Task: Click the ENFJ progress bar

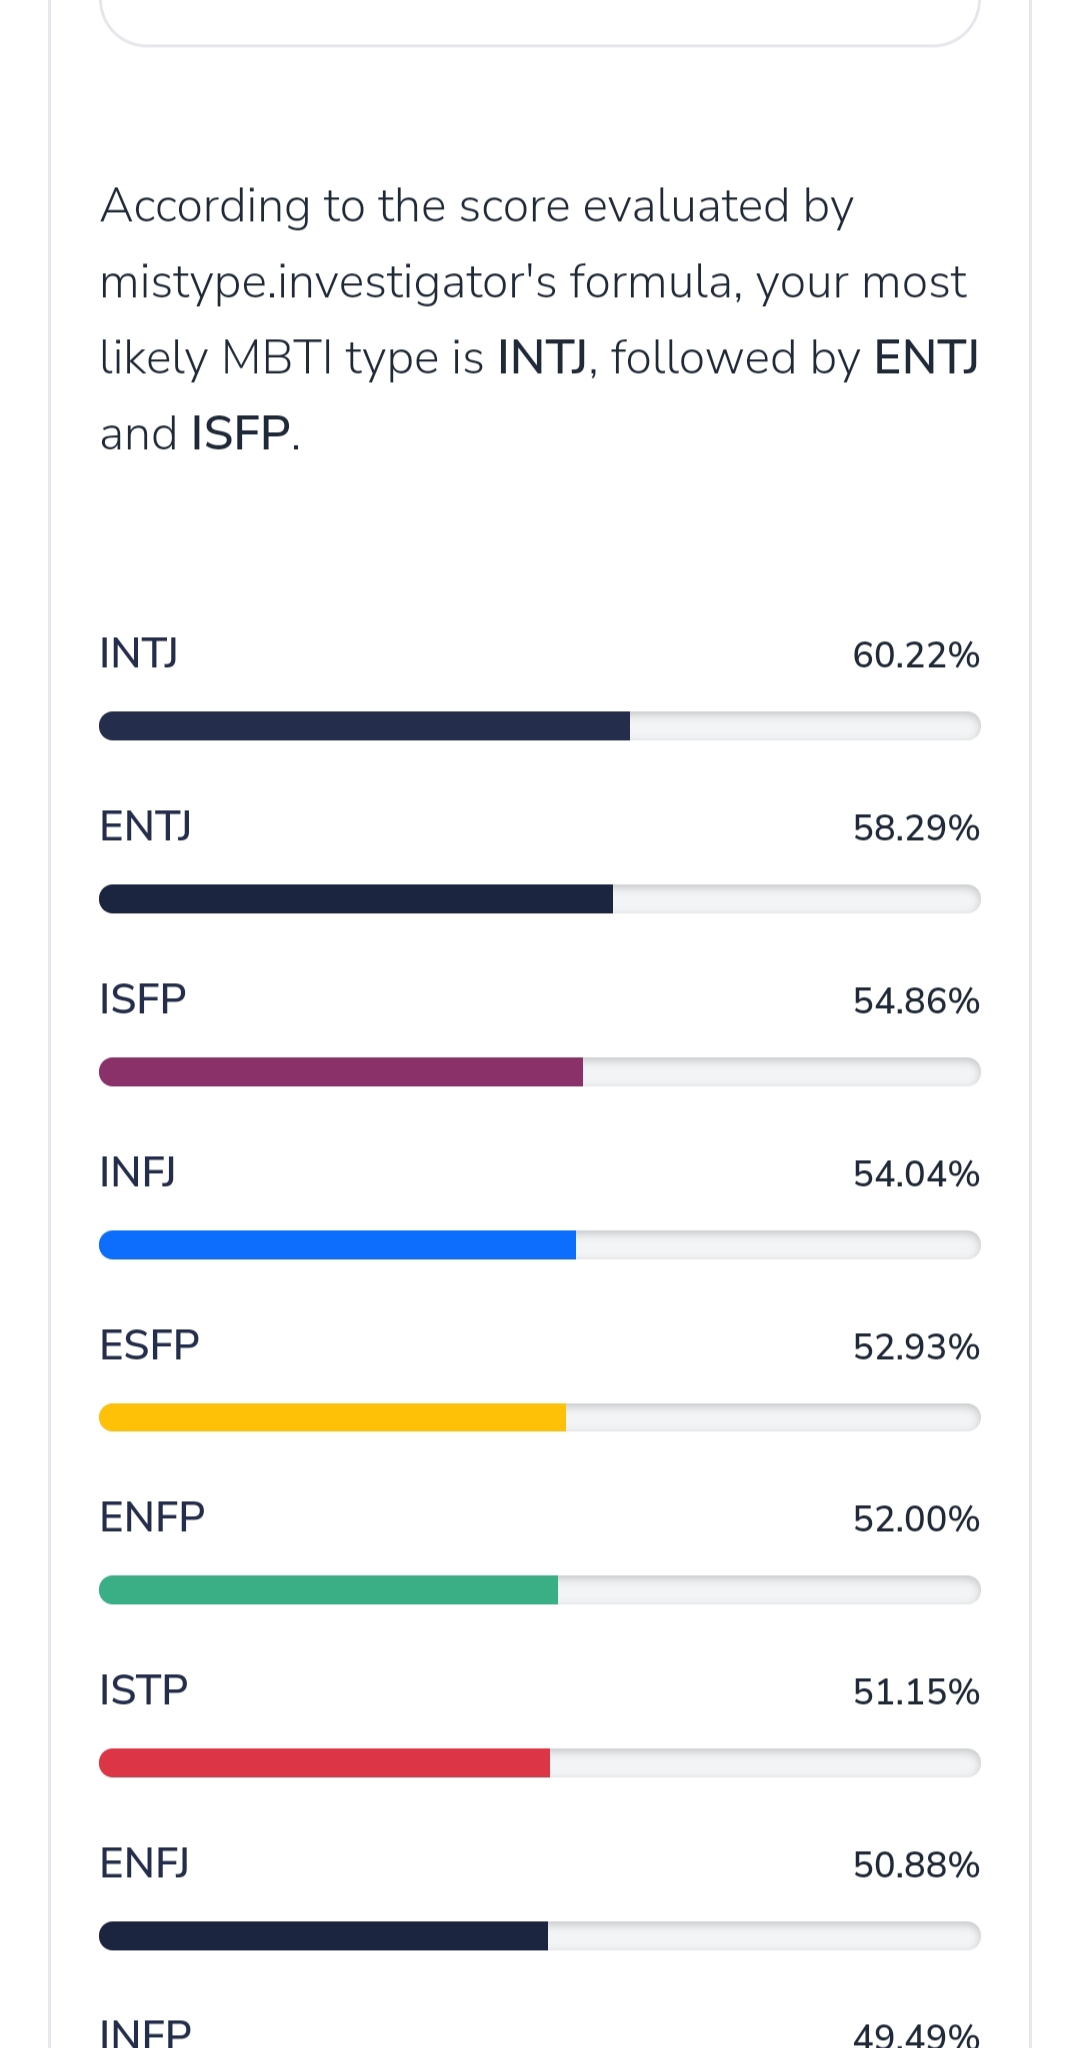Action: coord(539,1936)
